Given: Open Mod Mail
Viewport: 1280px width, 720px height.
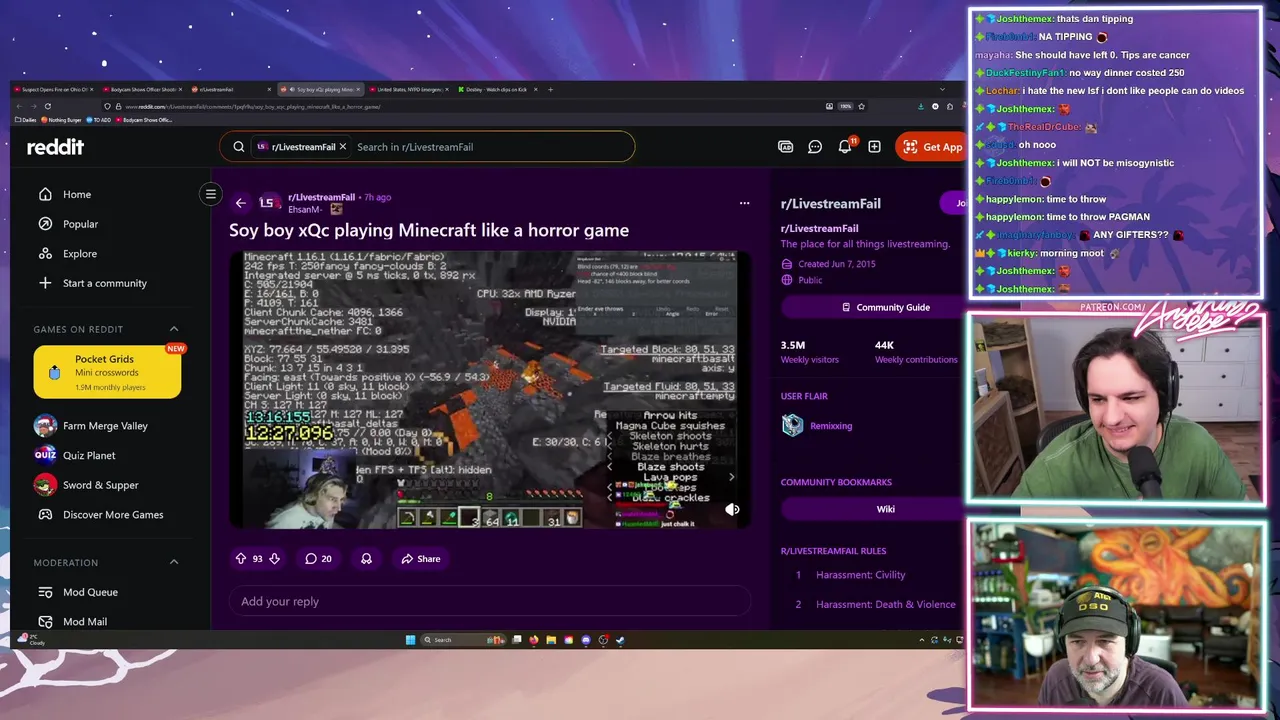Looking at the screenshot, I should 85,621.
